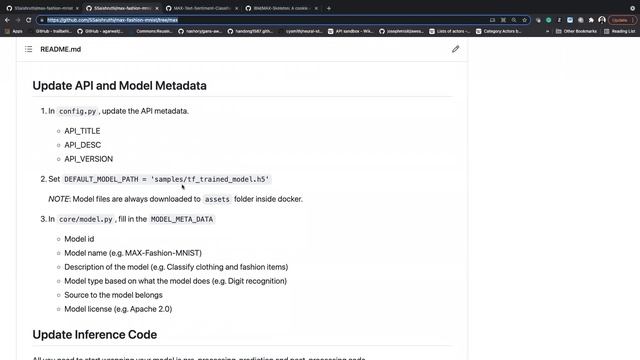Open the API sandbox wiki bookmark
Viewport: 640px width, 360px height.
click(351, 31)
